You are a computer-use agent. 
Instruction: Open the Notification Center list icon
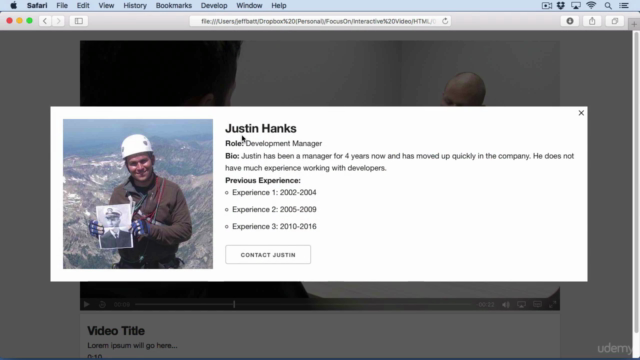[x=624, y=5]
